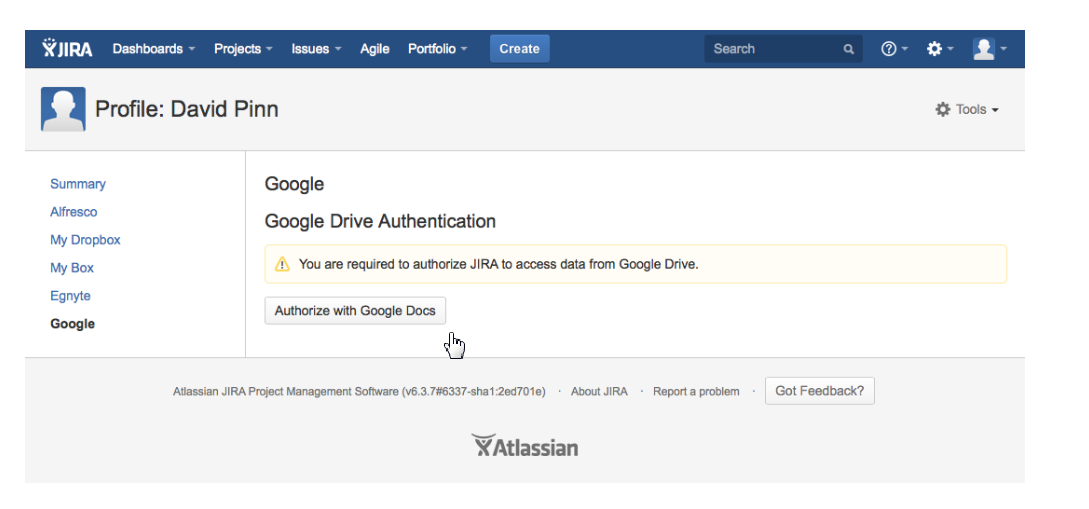
Task: Click David Pinn's profile avatar picture
Action: (x=63, y=109)
